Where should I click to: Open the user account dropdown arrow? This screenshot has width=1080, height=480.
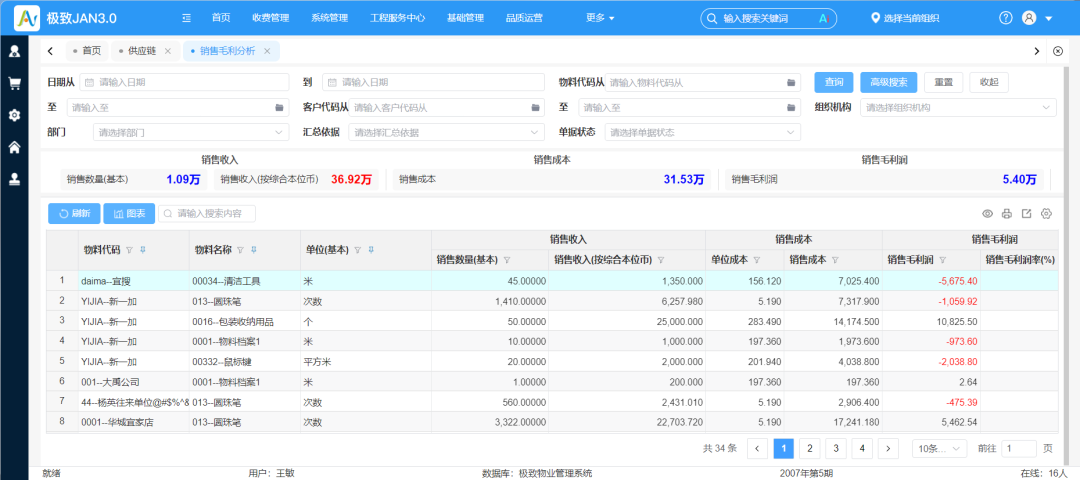pyautogui.click(x=1049, y=19)
